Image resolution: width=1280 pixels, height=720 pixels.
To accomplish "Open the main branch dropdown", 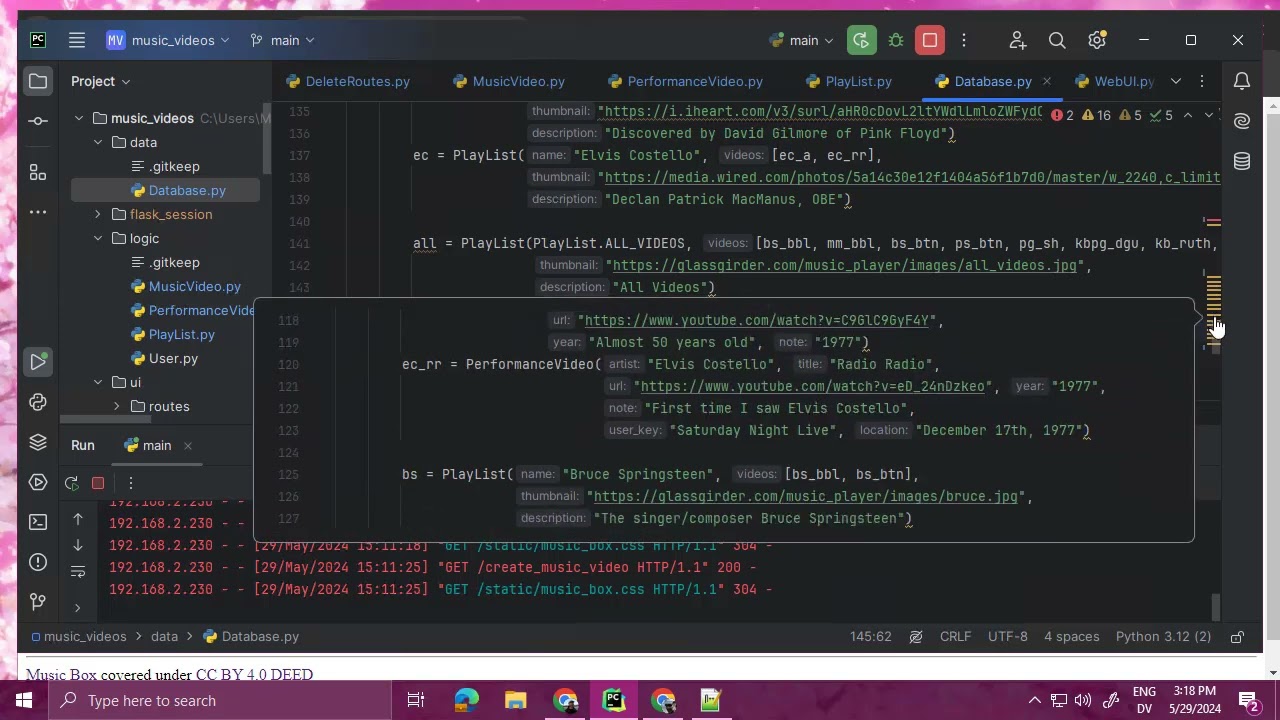I will pos(282,40).
